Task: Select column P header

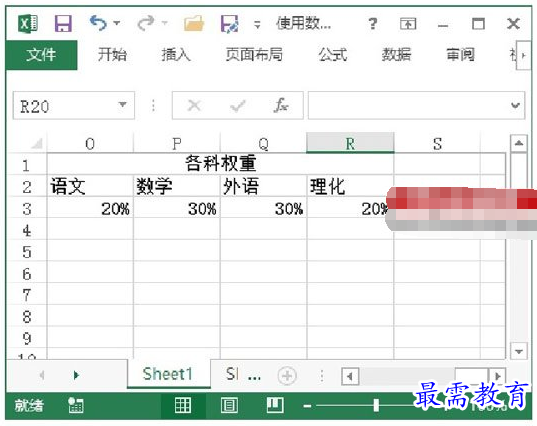Action: click(x=177, y=143)
